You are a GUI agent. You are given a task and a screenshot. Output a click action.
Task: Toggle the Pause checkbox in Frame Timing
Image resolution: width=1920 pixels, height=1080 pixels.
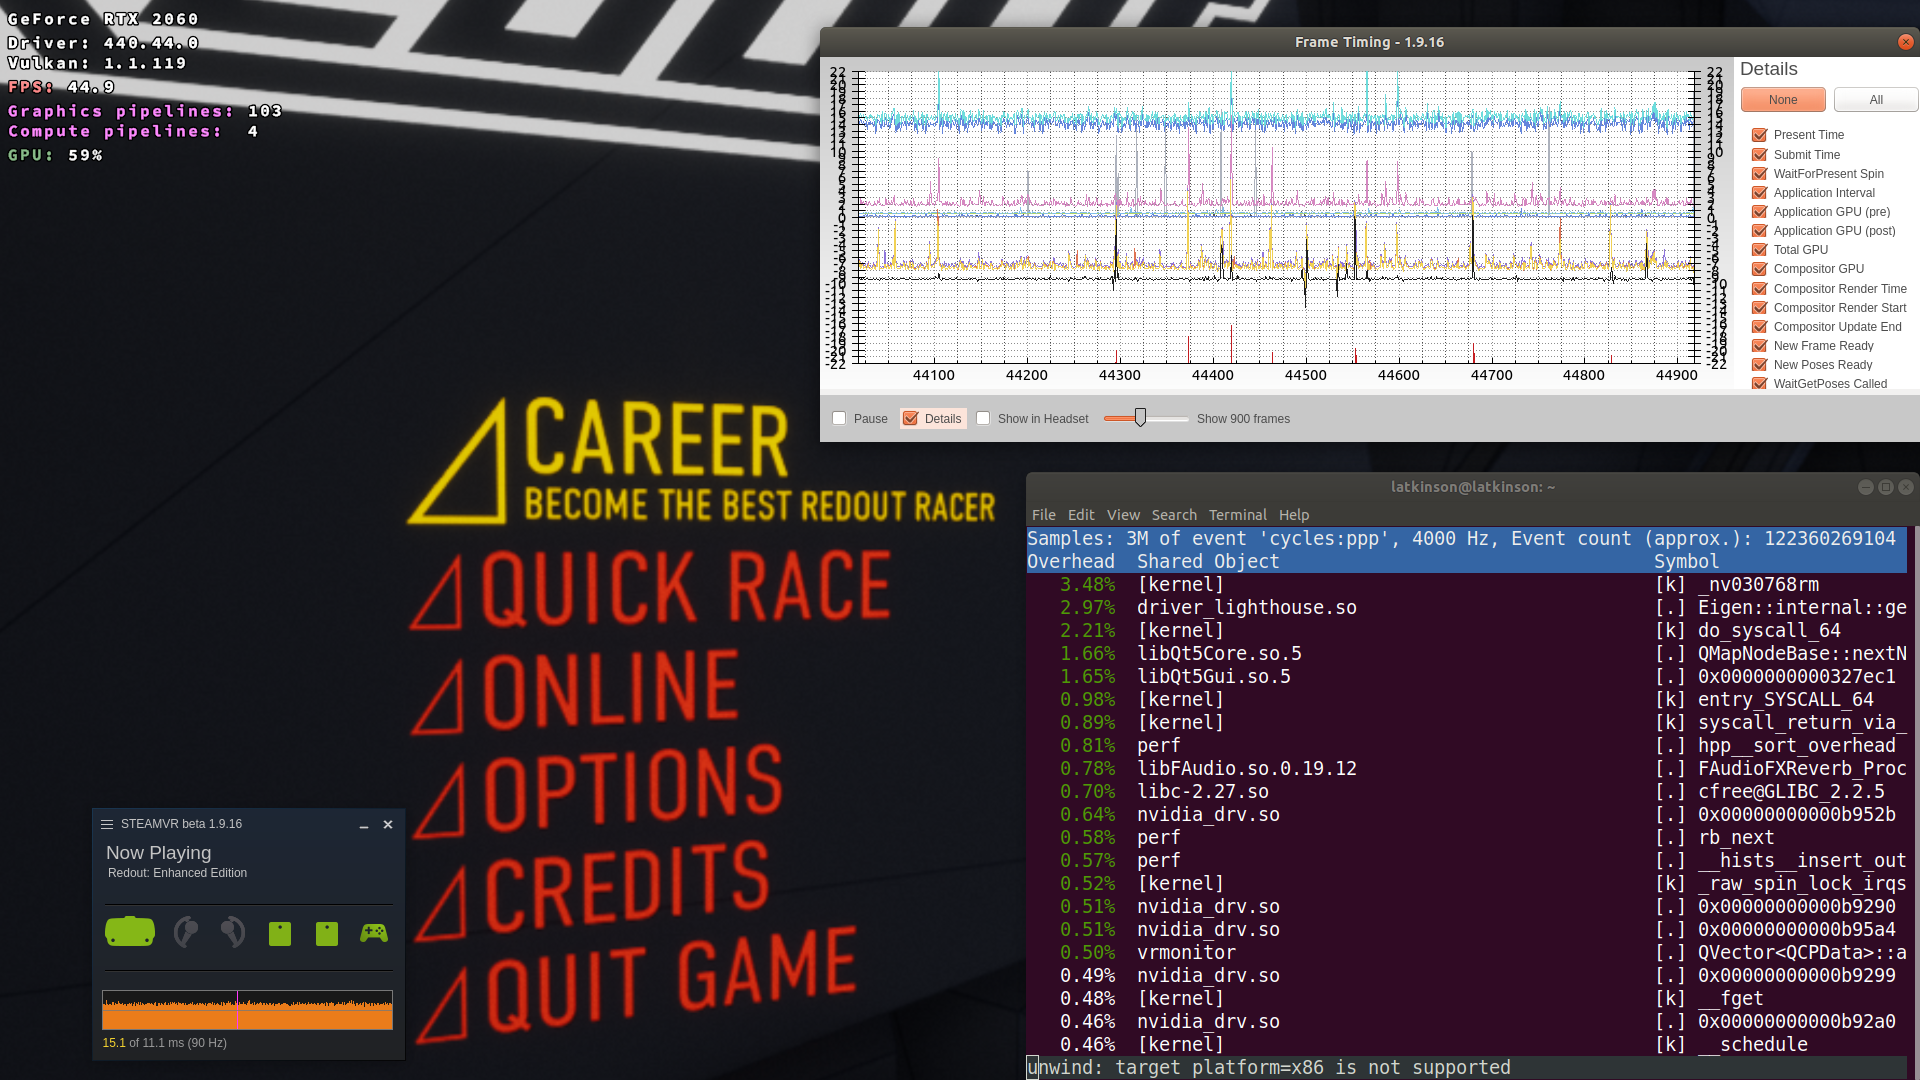coord(840,418)
